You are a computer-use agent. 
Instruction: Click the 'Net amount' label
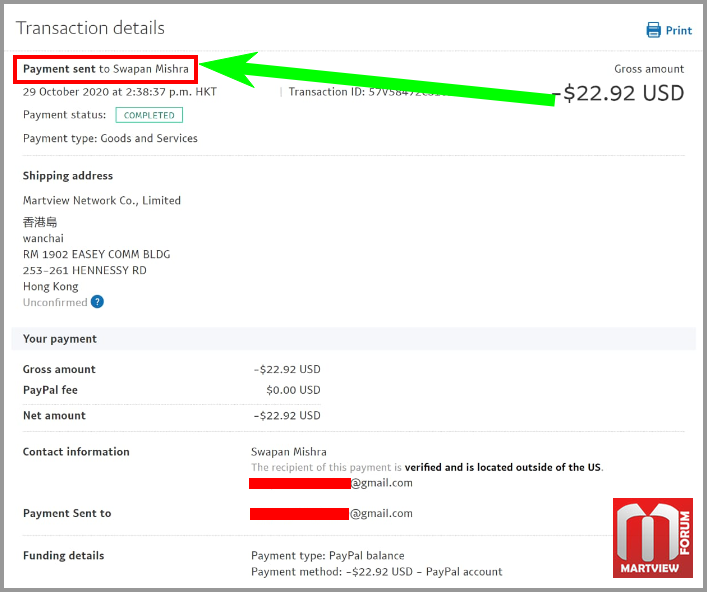tap(54, 415)
